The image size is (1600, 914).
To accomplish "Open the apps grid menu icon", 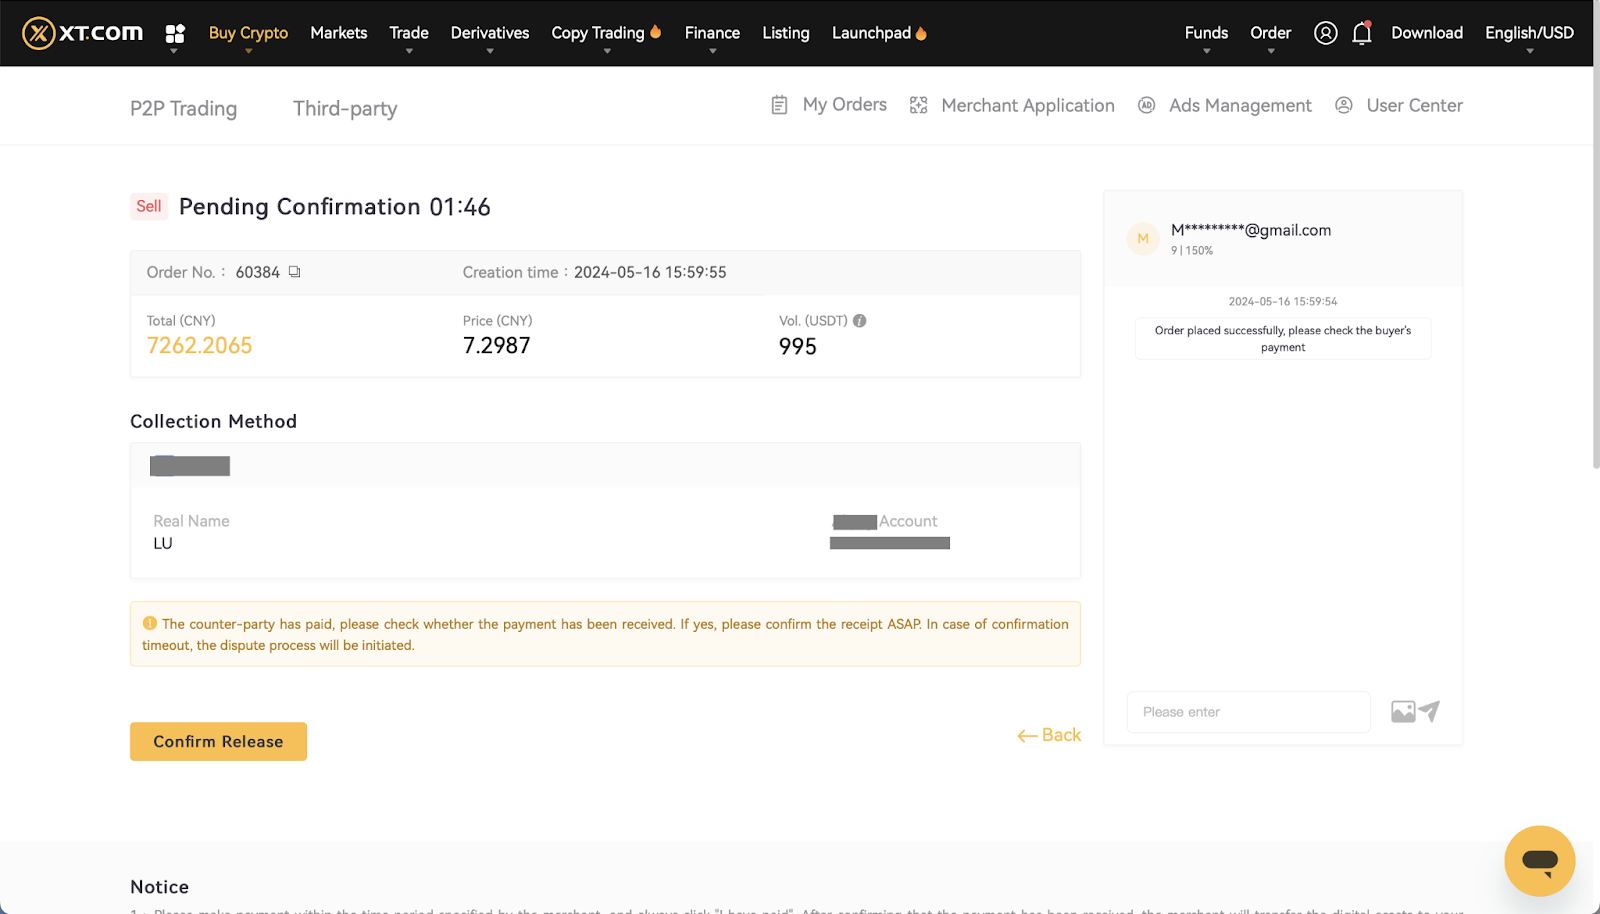I will 175,34.
